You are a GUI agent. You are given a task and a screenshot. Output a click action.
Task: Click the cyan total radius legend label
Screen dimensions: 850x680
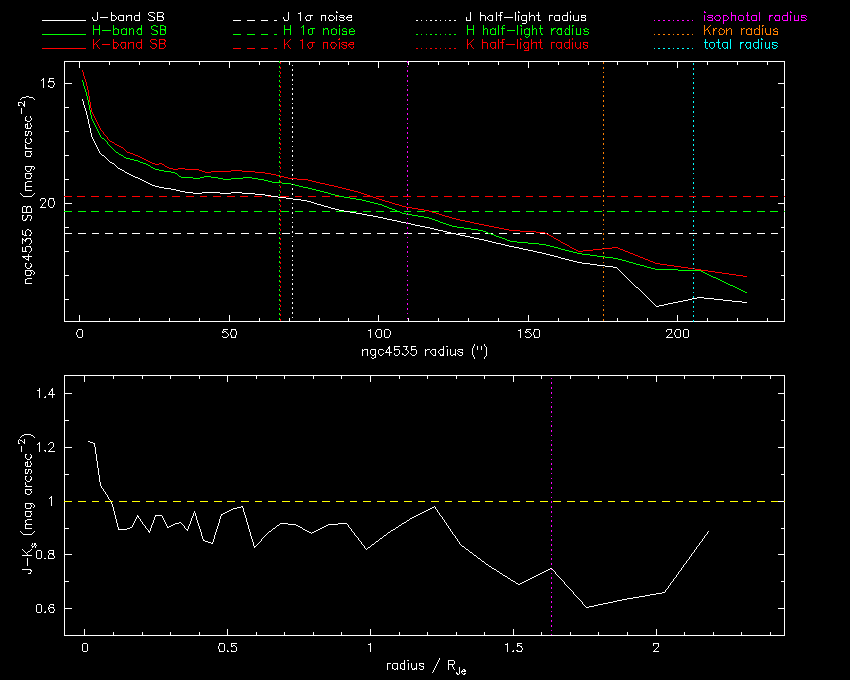[x=740, y=45]
